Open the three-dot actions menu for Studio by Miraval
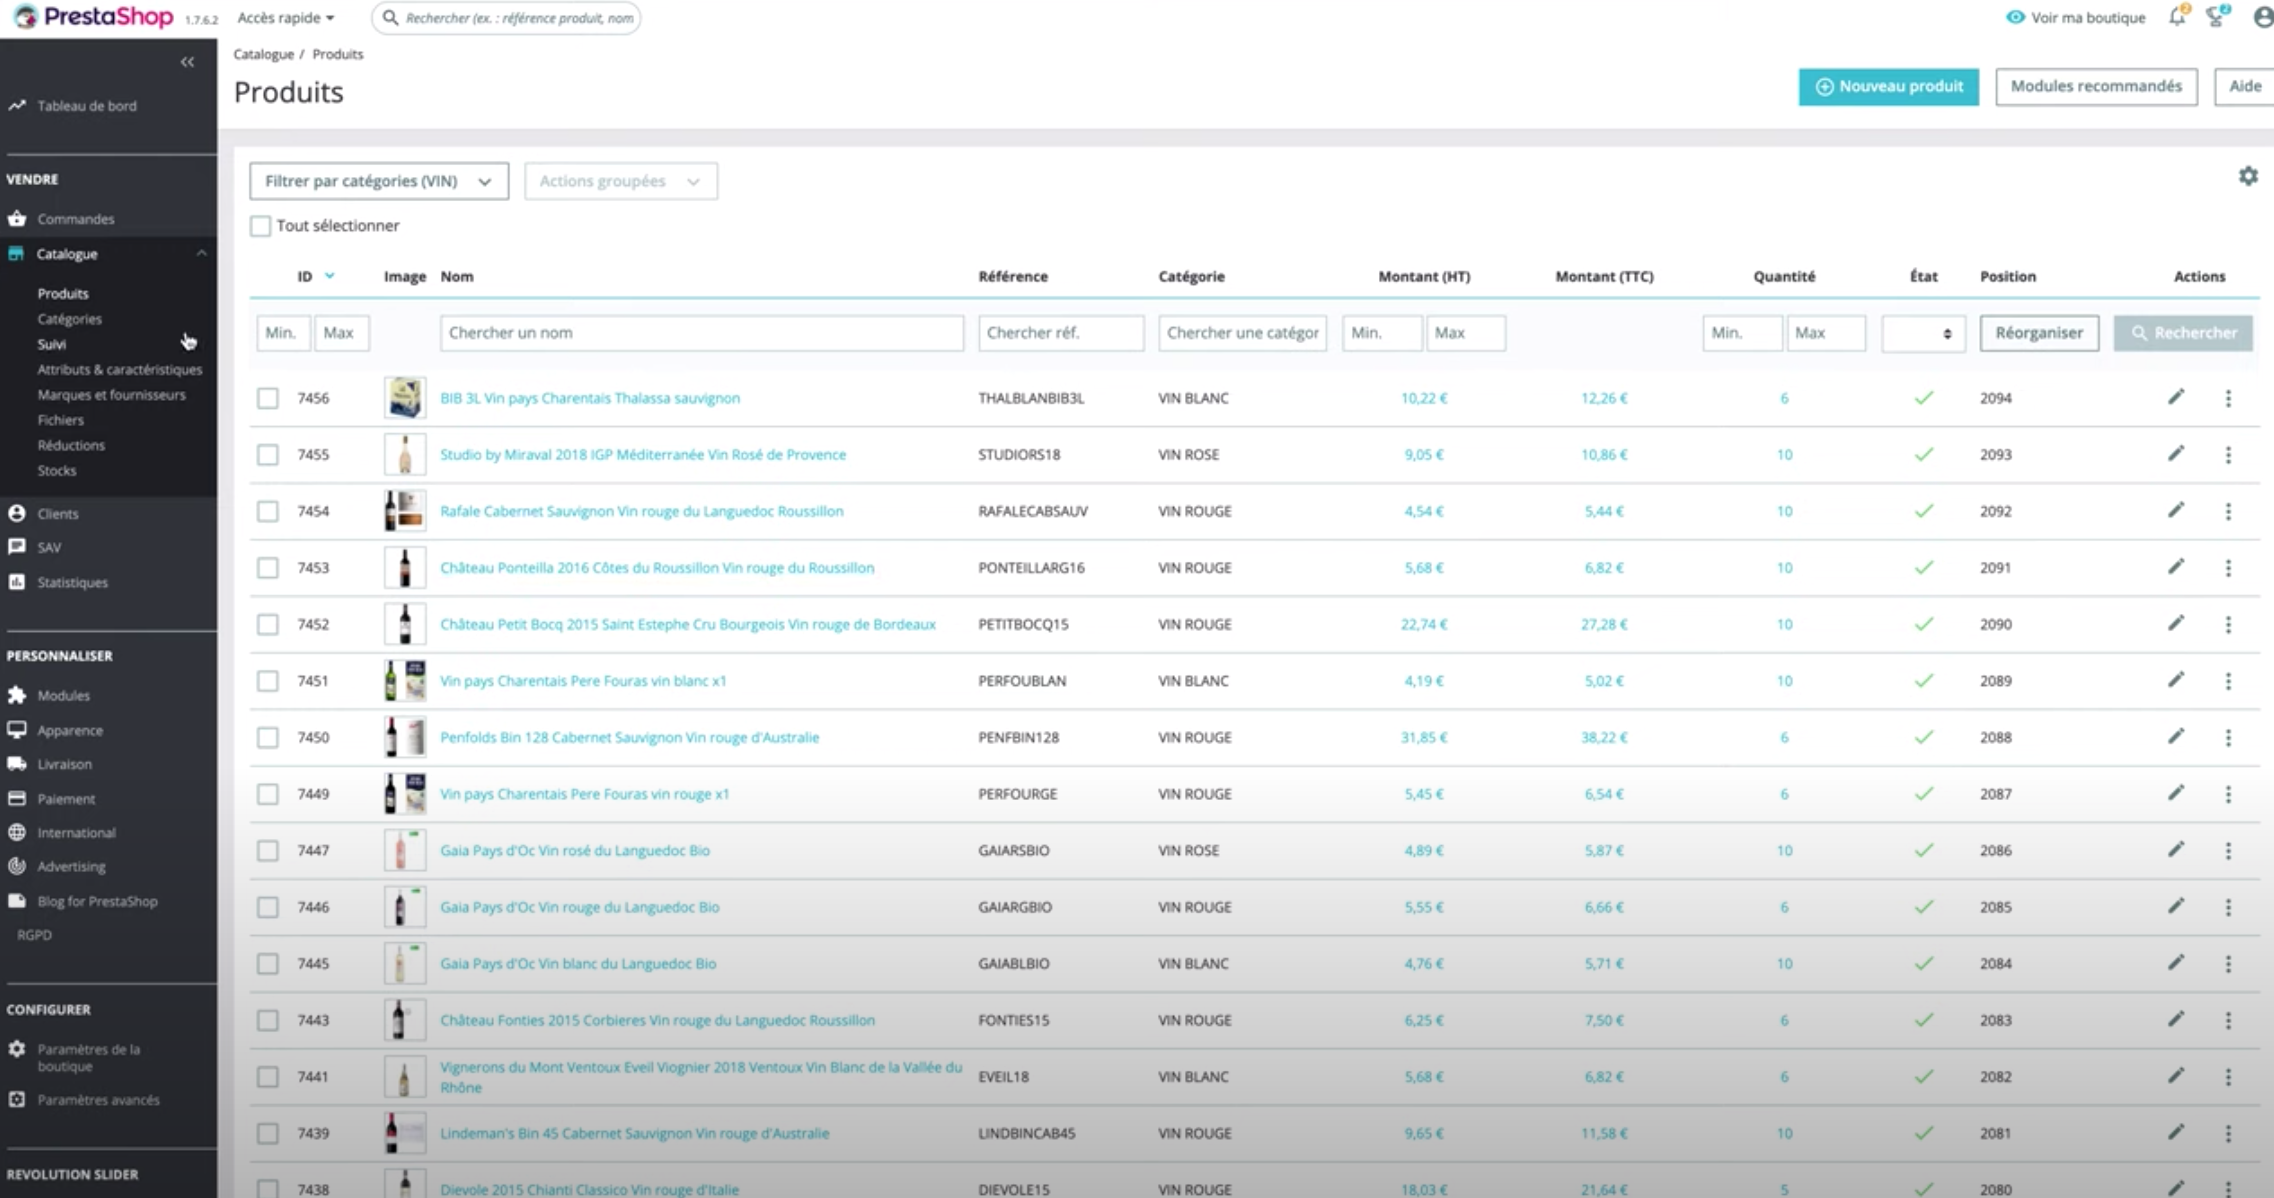The image size is (2274, 1198). pyautogui.click(x=2228, y=454)
